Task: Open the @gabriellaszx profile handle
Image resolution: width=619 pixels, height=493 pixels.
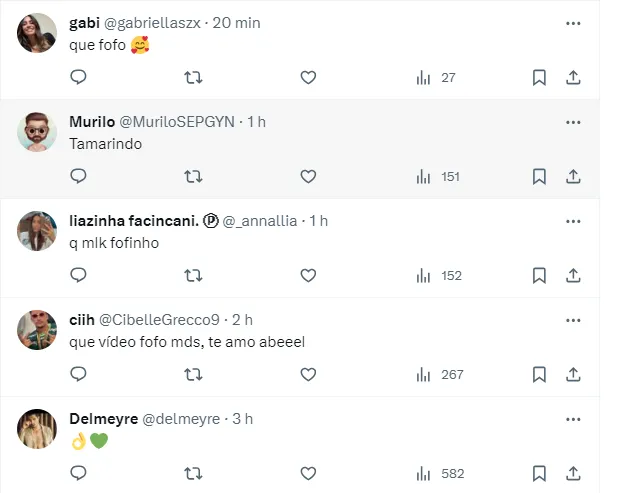Action: click(x=146, y=23)
